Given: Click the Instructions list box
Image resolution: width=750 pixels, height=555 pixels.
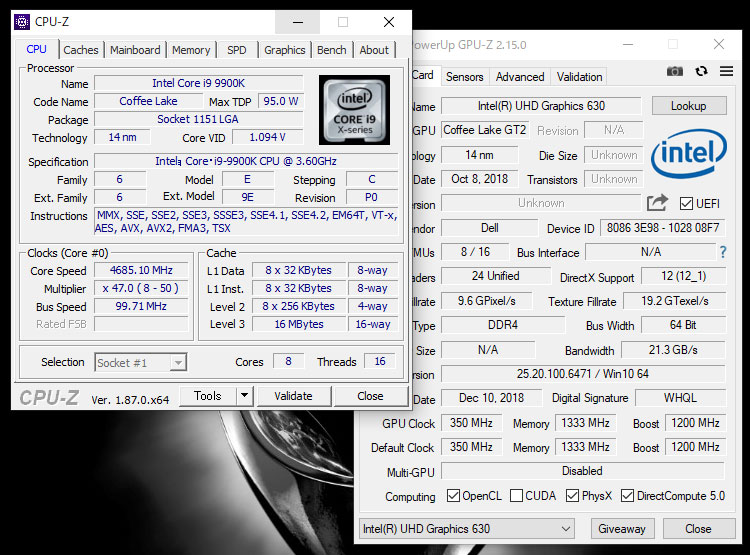Looking at the screenshot, I should 246,222.
